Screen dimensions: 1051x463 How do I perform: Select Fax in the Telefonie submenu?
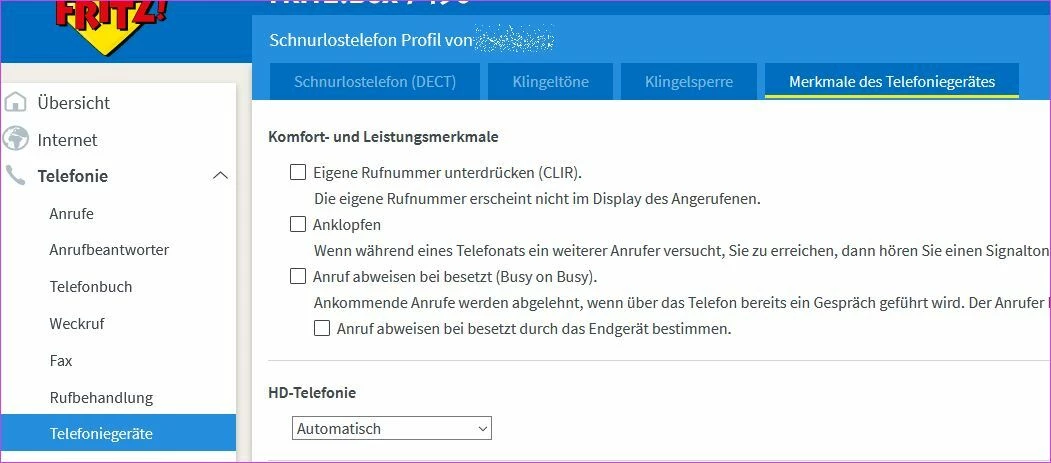[x=61, y=360]
